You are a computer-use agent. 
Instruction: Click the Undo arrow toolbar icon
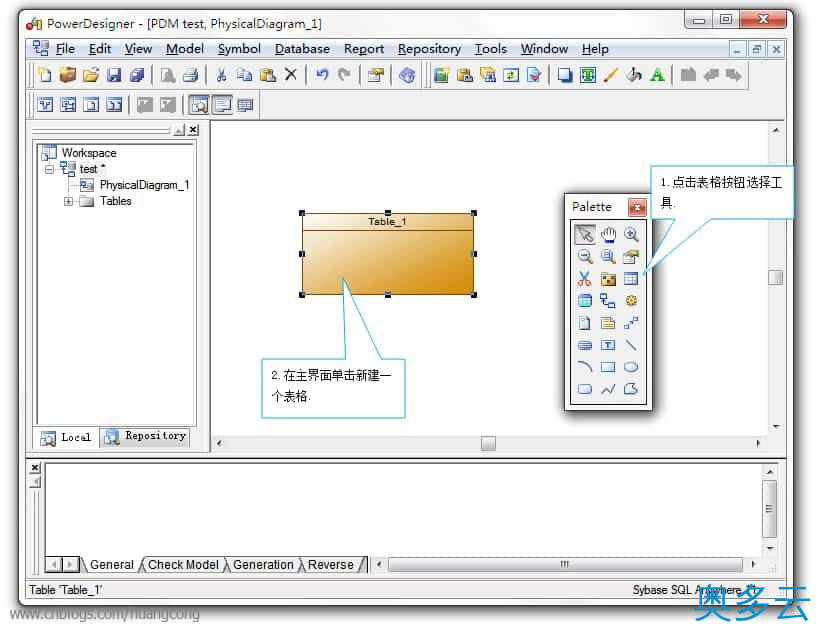(322, 75)
